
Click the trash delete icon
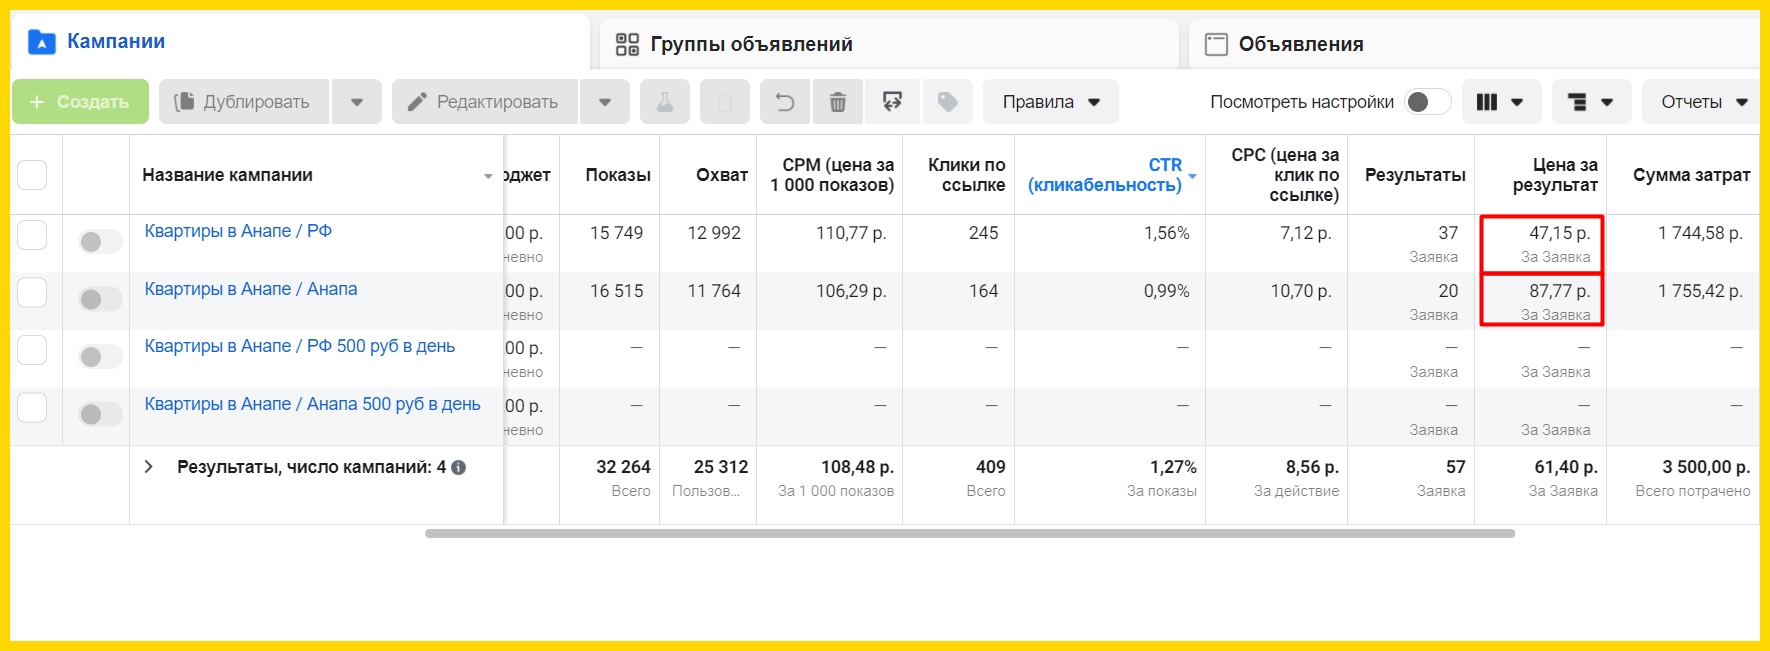pyautogui.click(x=838, y=102)
